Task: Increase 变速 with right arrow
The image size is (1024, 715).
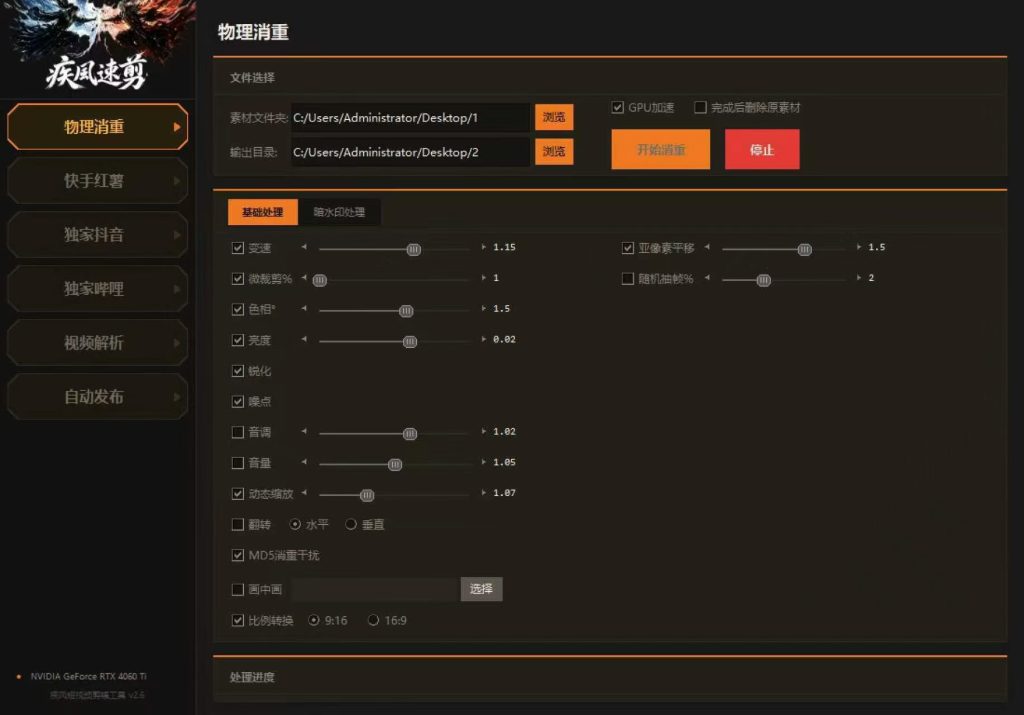Action: point(483,247)
